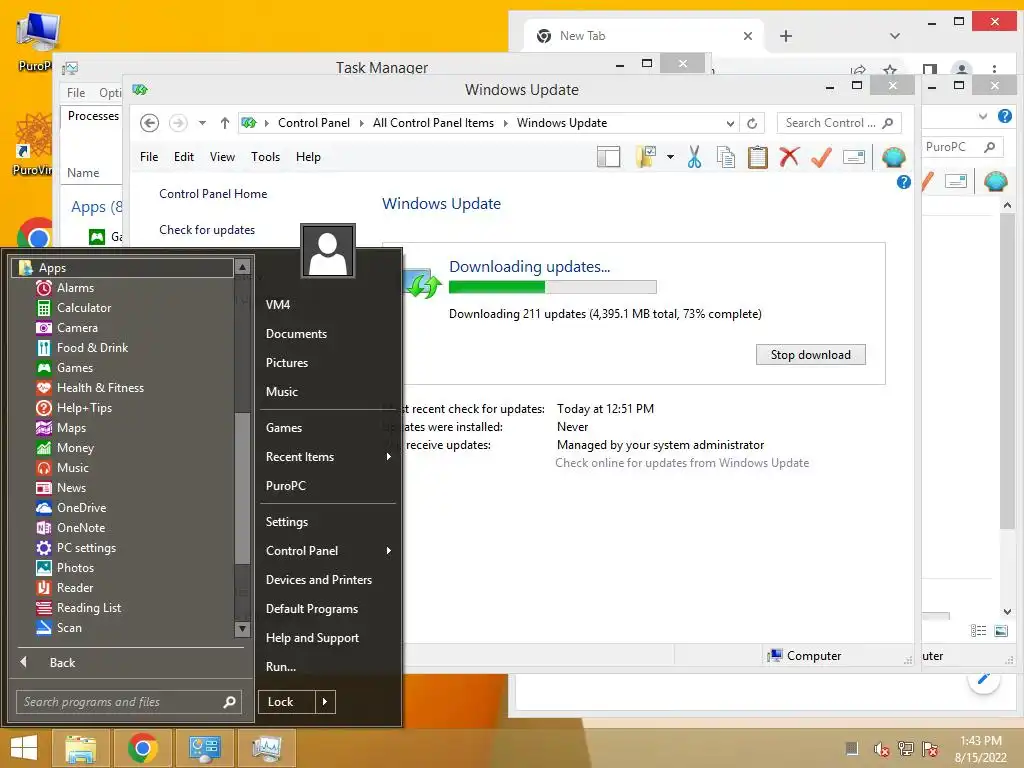Launch Maps from Apps list
Viewport: 1024px width, 768px height.
[61, 428]
